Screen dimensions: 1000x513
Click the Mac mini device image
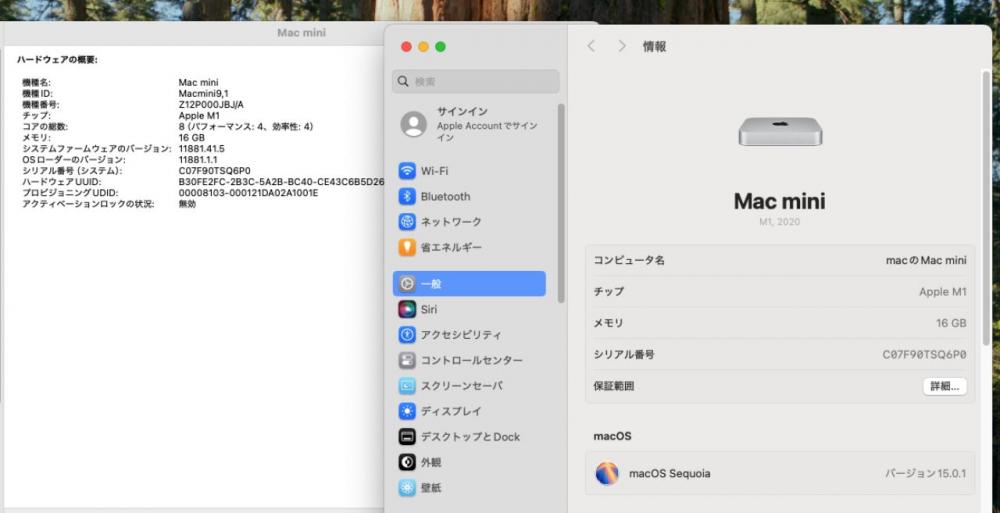[x=780, y=132]
